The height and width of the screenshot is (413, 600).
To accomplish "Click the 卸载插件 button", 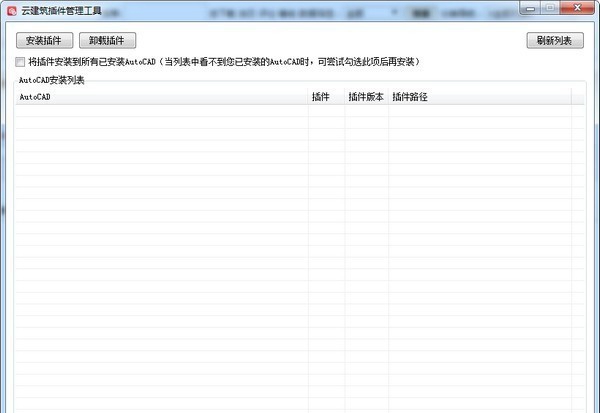I will (108, 40).
